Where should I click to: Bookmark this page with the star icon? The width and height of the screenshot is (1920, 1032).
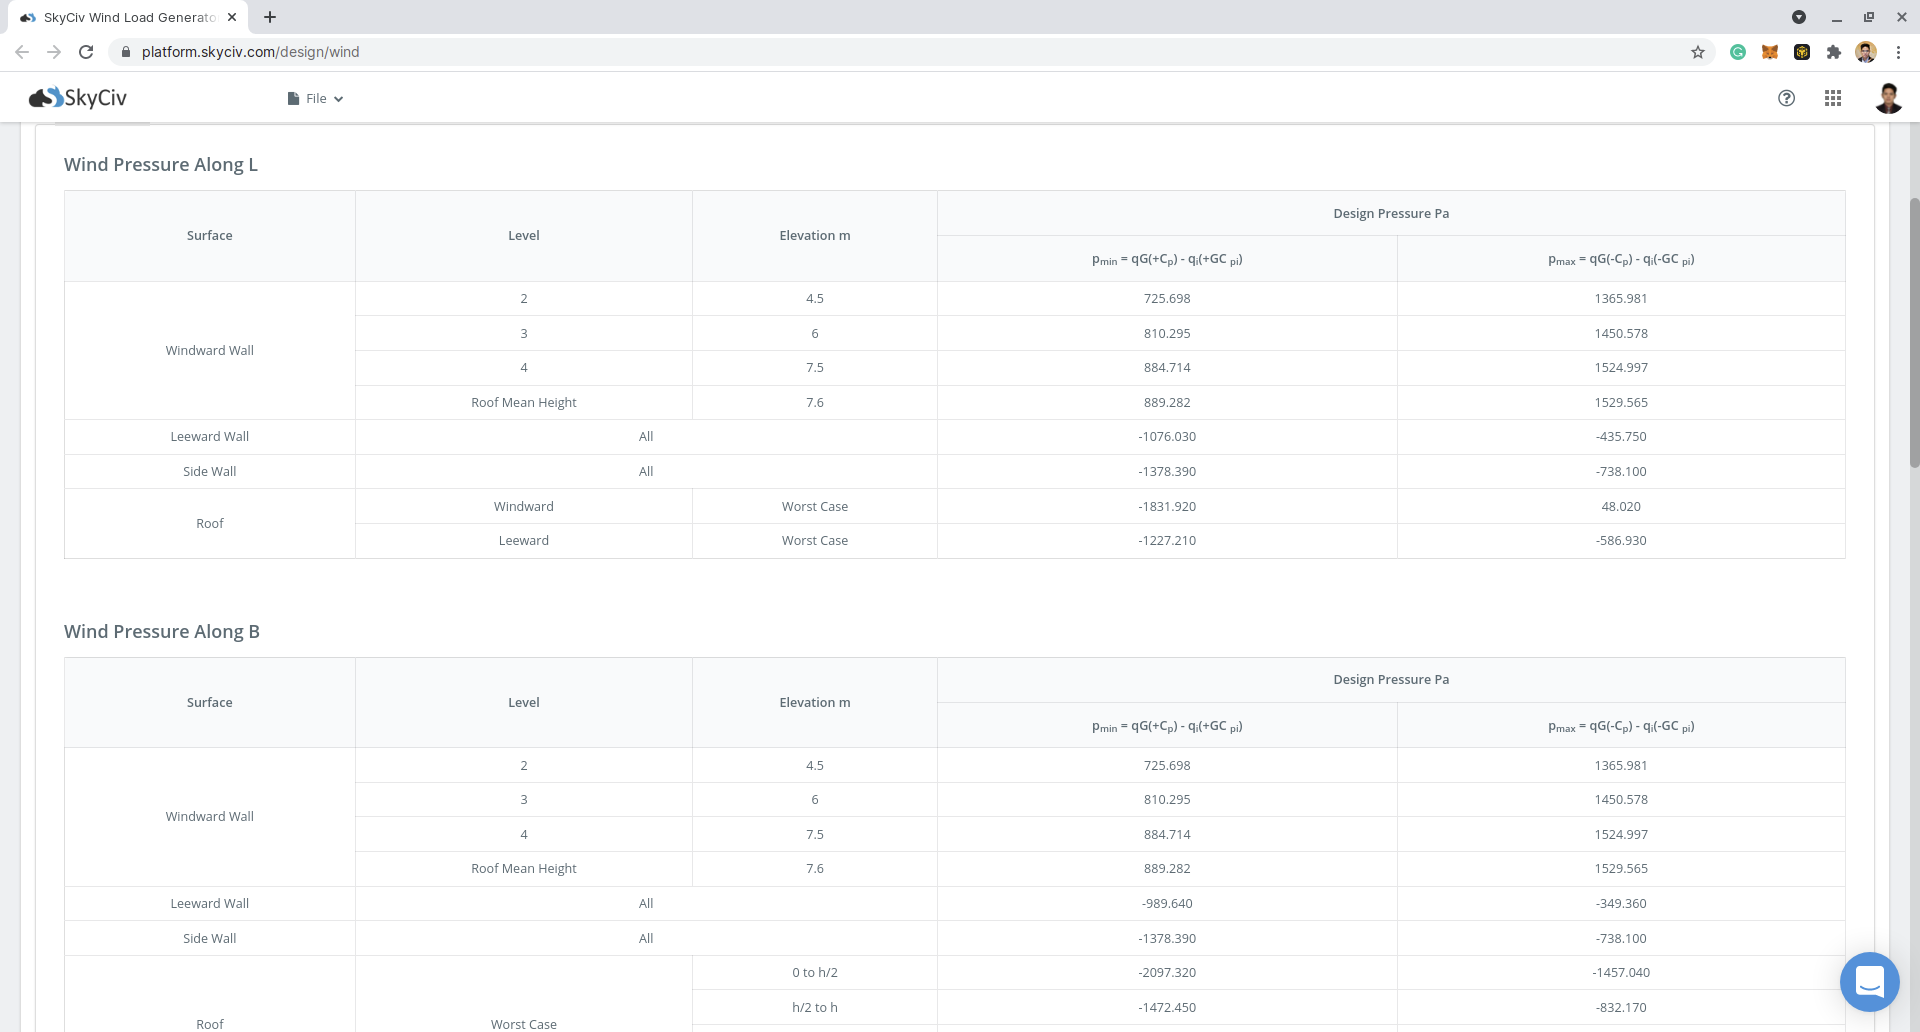pos(1698,52)
